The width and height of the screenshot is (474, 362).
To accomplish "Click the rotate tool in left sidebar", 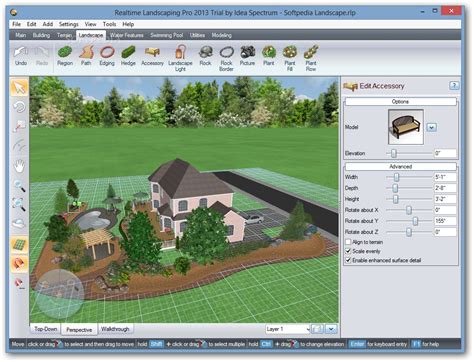I will [19, 107].
